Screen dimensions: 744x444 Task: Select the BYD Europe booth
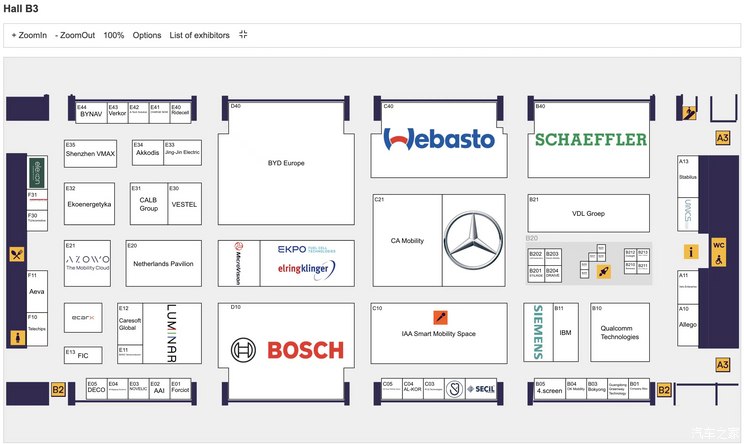pyautogui.click(x=286, y=162)
